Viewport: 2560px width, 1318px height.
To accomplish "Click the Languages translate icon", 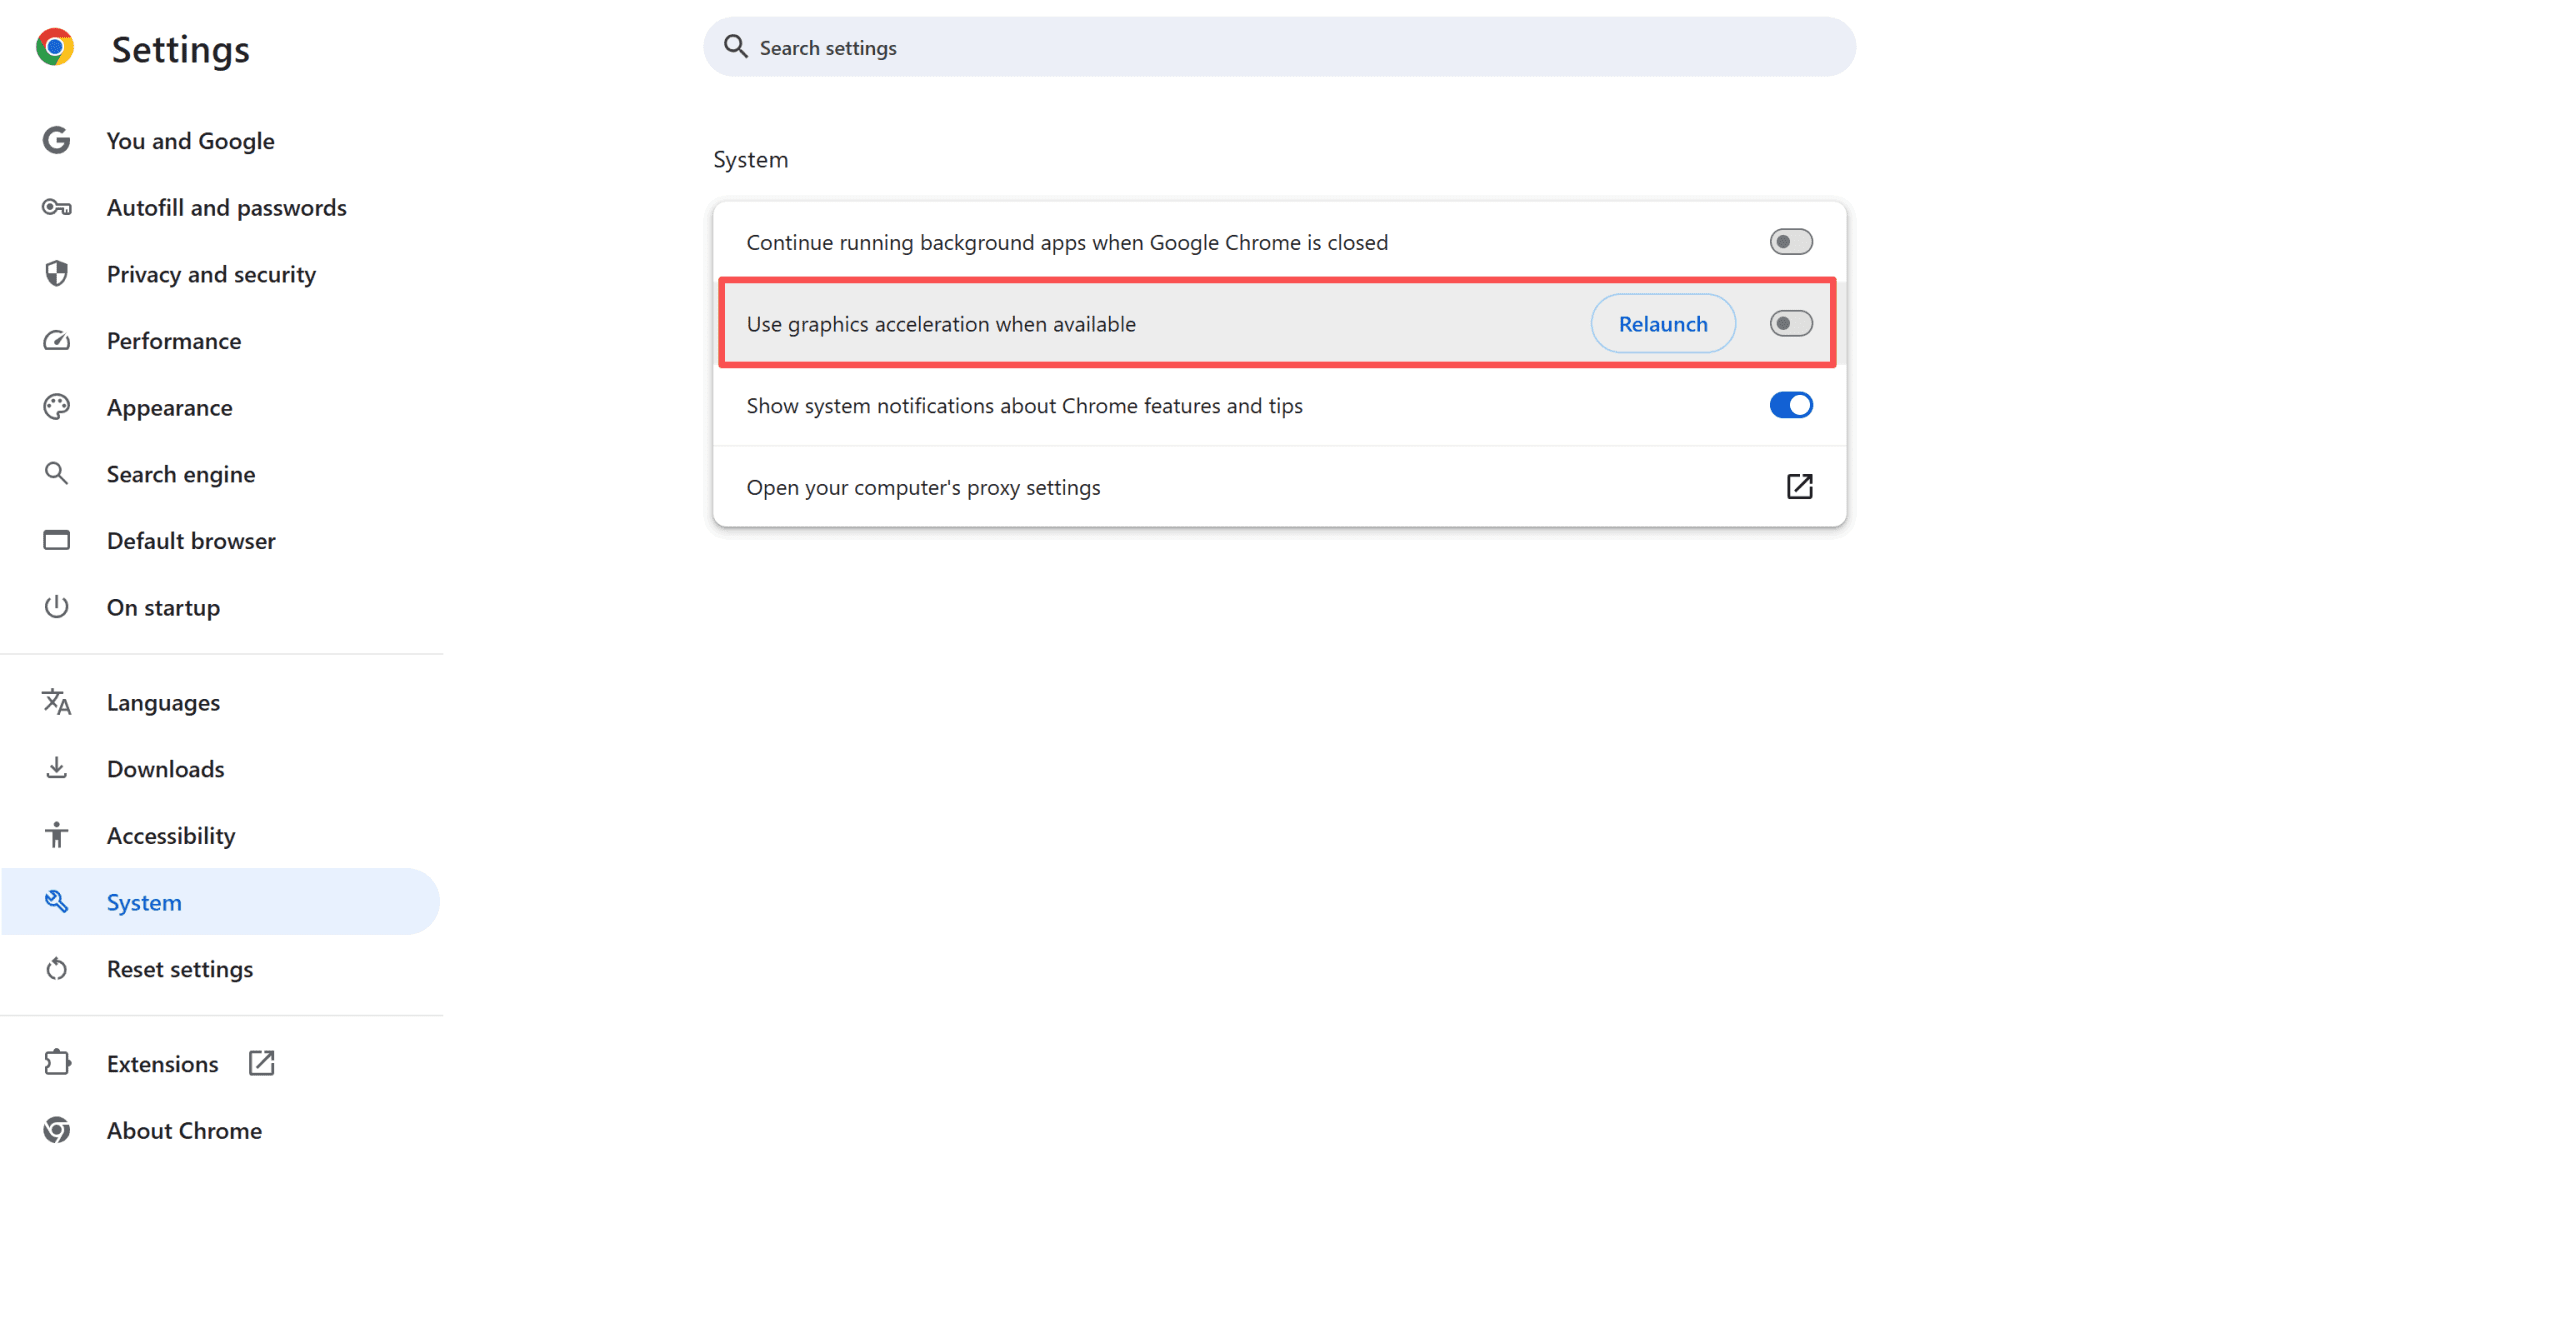I will click(57, 702).
